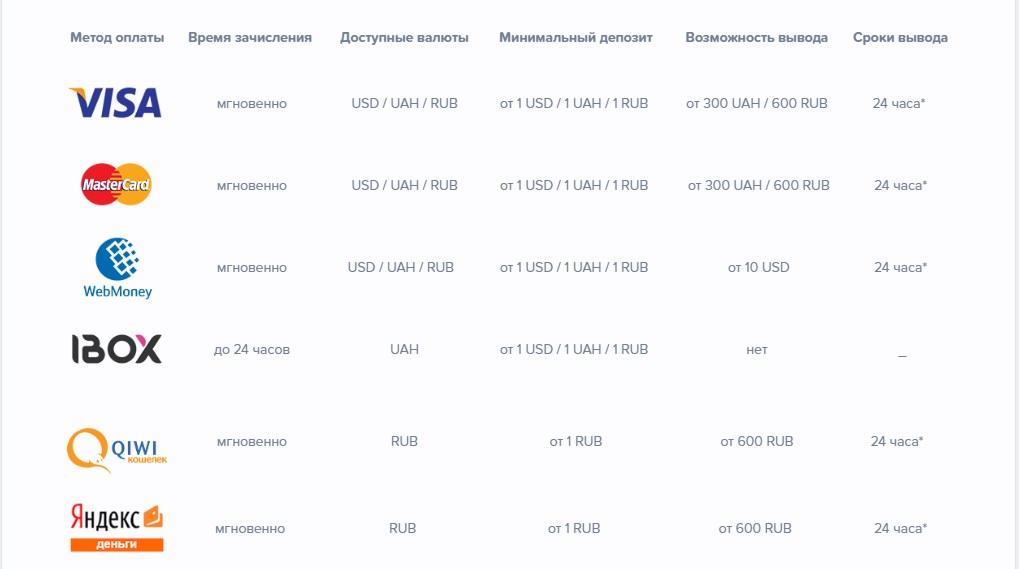Select the 'Сроки вывода' header
Screen dimensions: 1019x569
click(x=900, y=38)
